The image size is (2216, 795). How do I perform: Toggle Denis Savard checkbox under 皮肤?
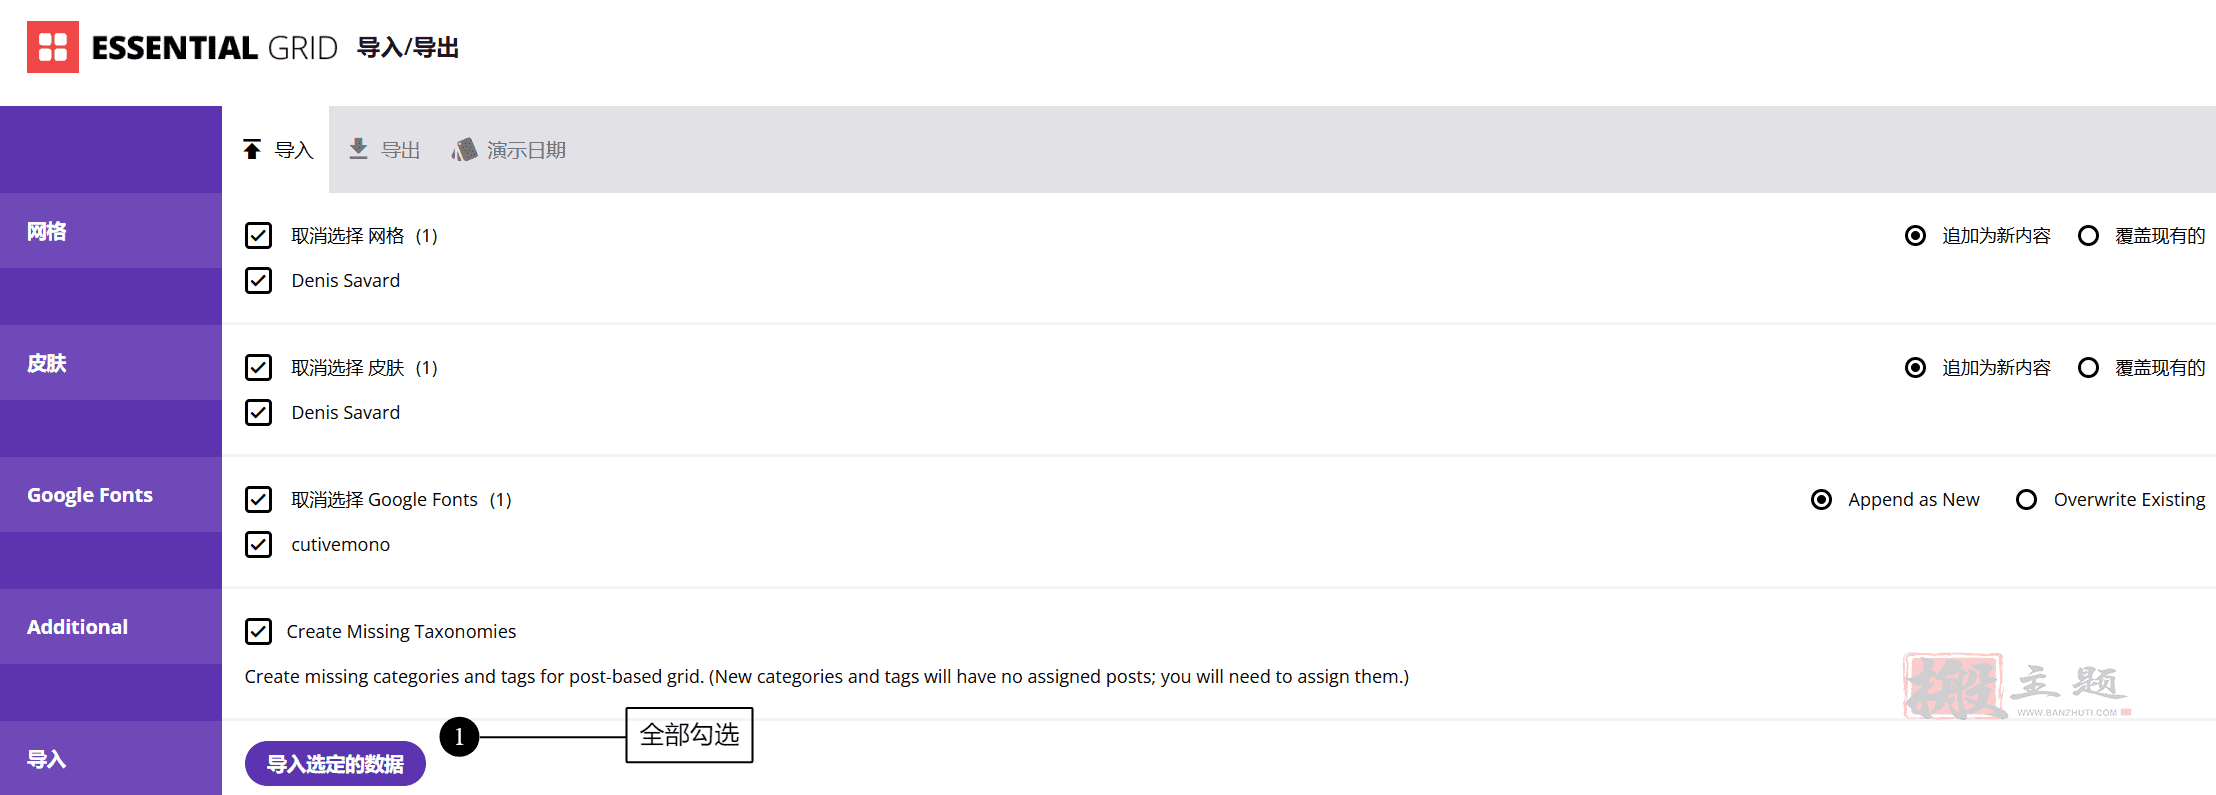click(258, 413)
